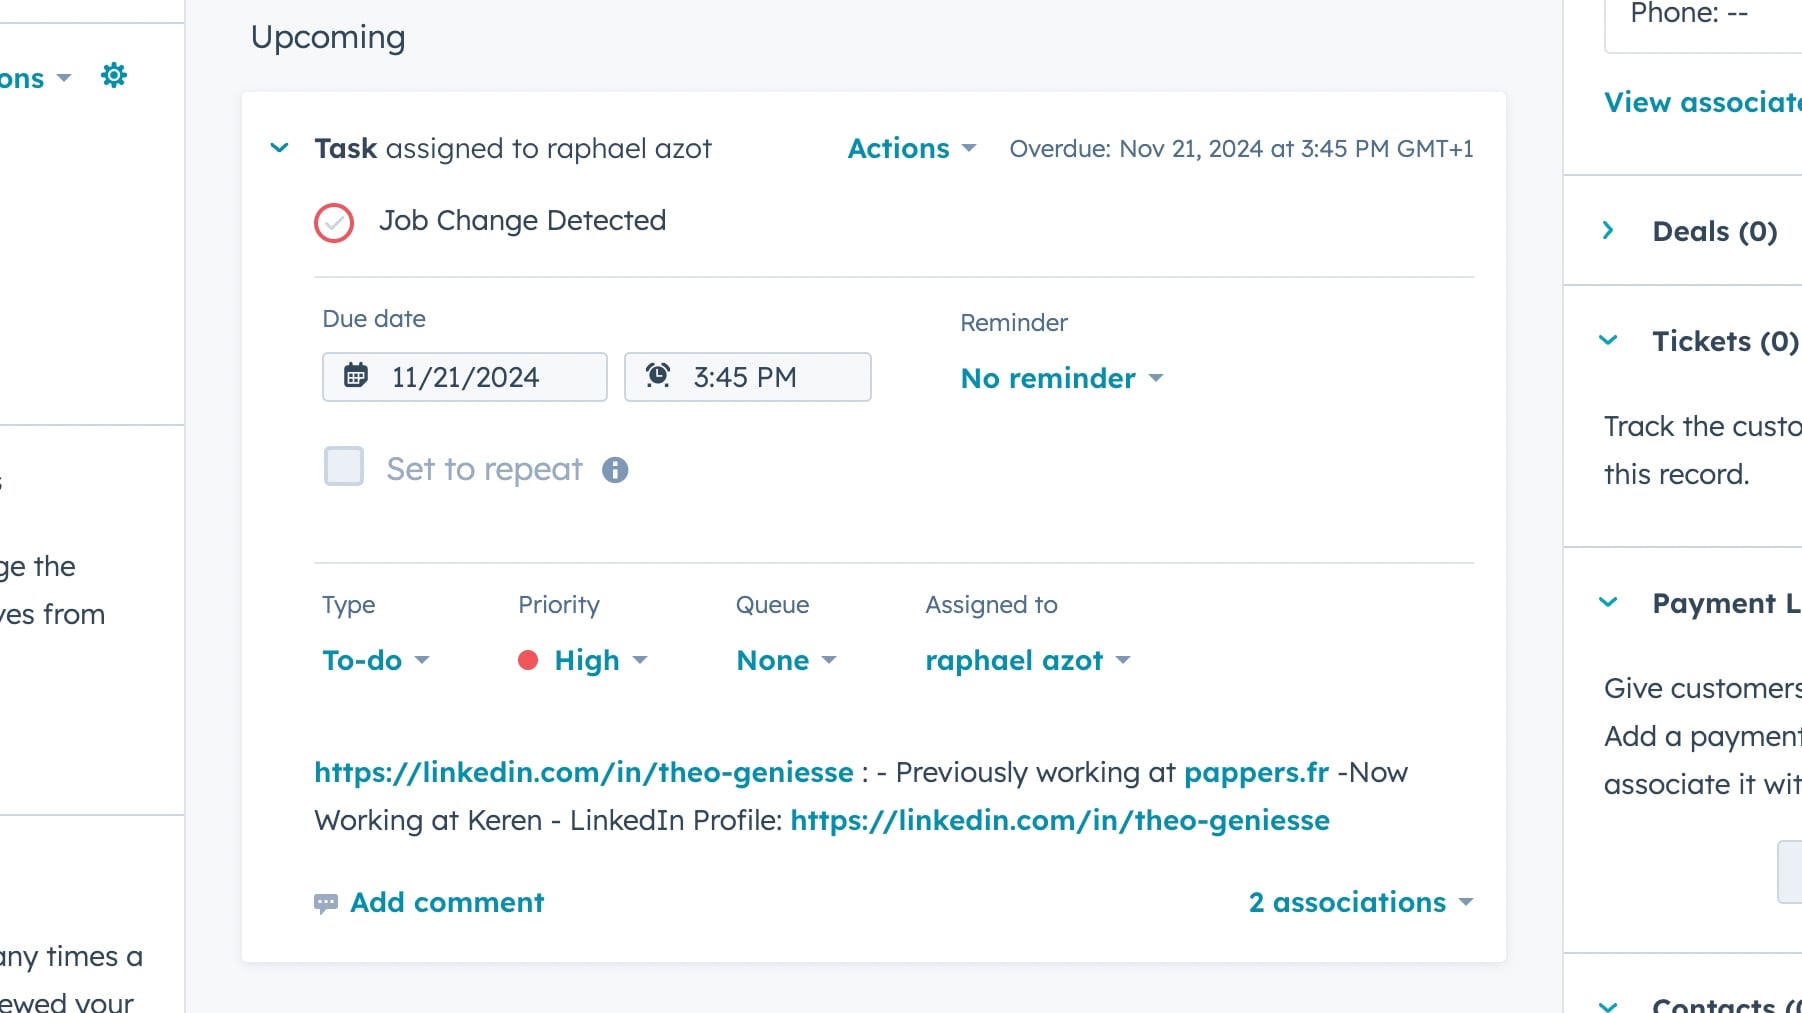
Task: Click the due date 11/21/2024 field
Action: 465,377
